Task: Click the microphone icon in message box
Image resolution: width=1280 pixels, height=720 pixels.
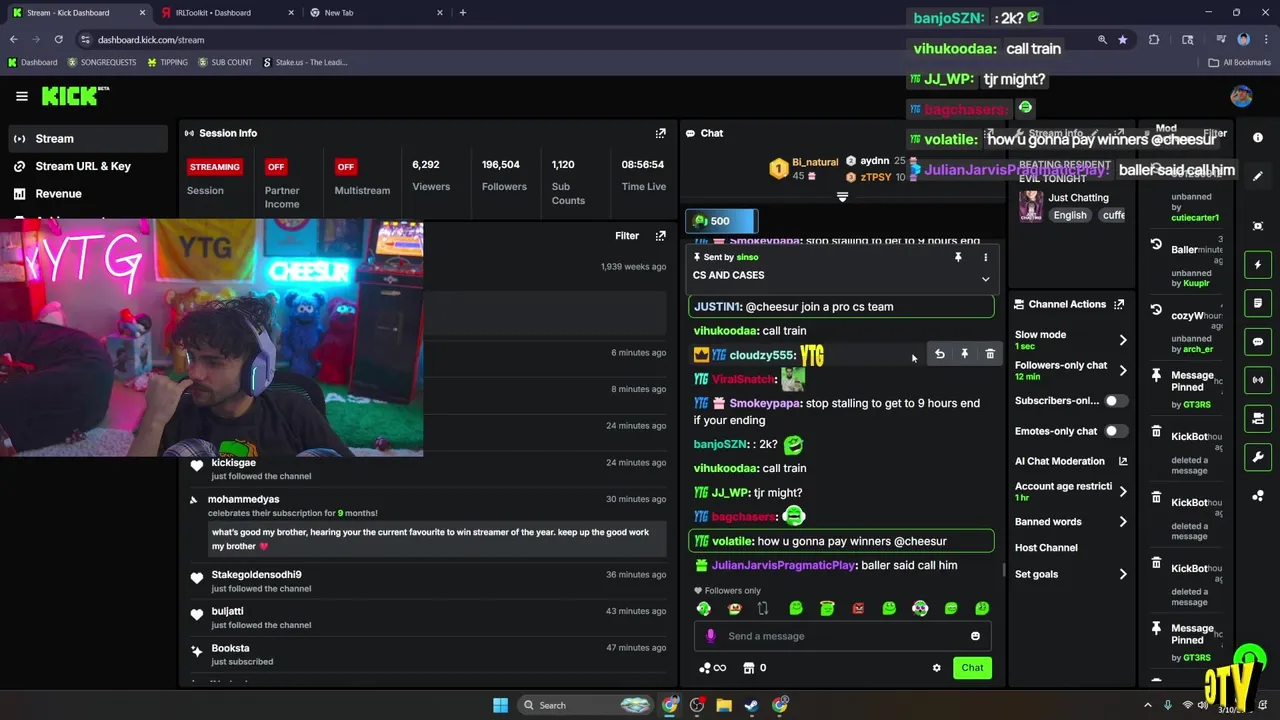Action: click(711, 636)
